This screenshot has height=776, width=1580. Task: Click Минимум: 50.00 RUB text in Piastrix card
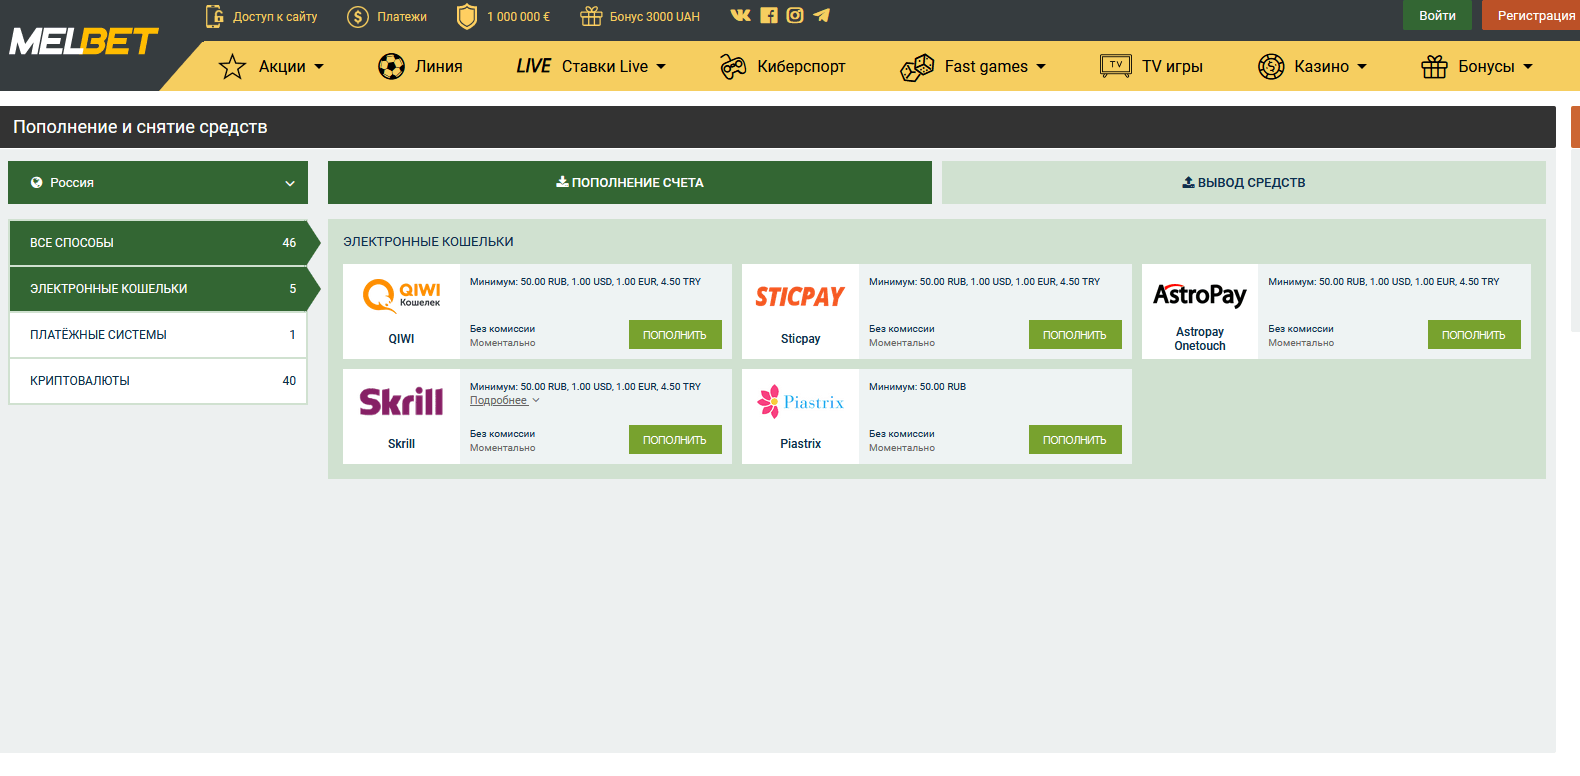click(917, 387)
